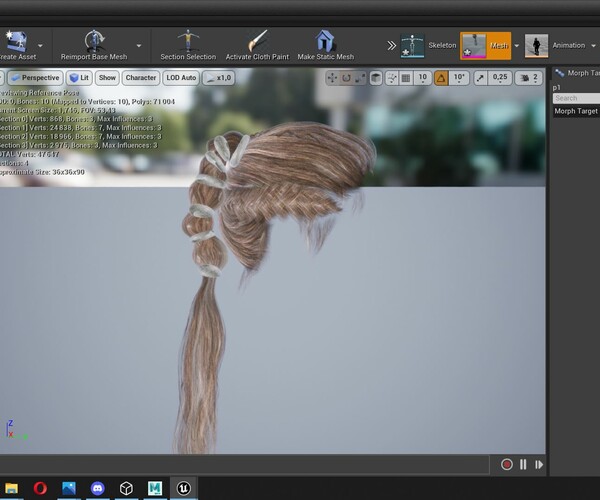Toggle the coordinate space cube icon
The image size is (600, 500).
376,78
